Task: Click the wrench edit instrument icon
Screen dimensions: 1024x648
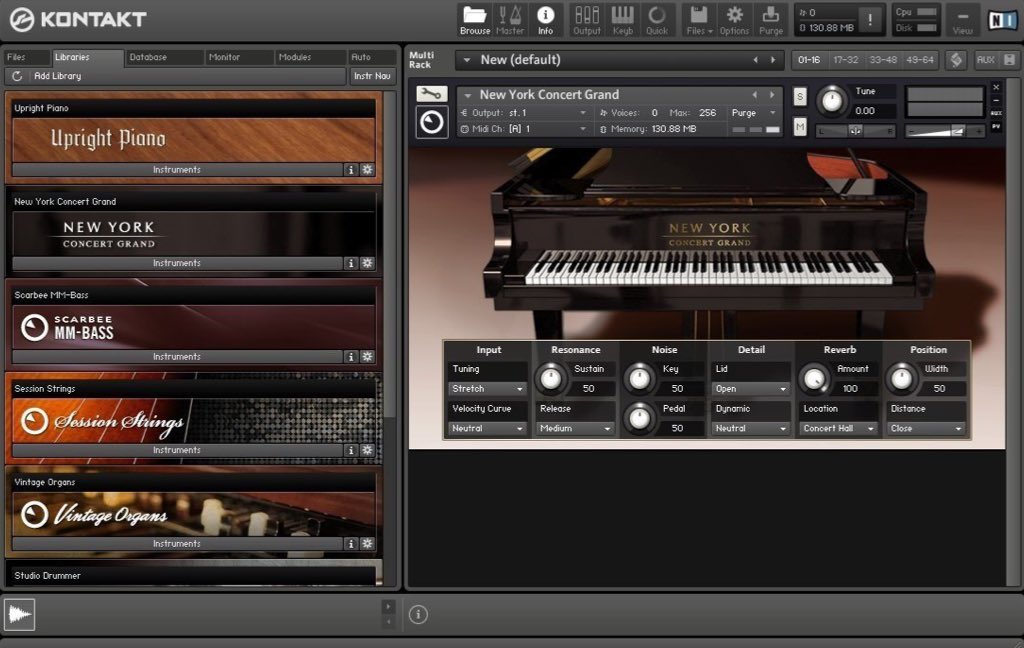Action: 432,94
